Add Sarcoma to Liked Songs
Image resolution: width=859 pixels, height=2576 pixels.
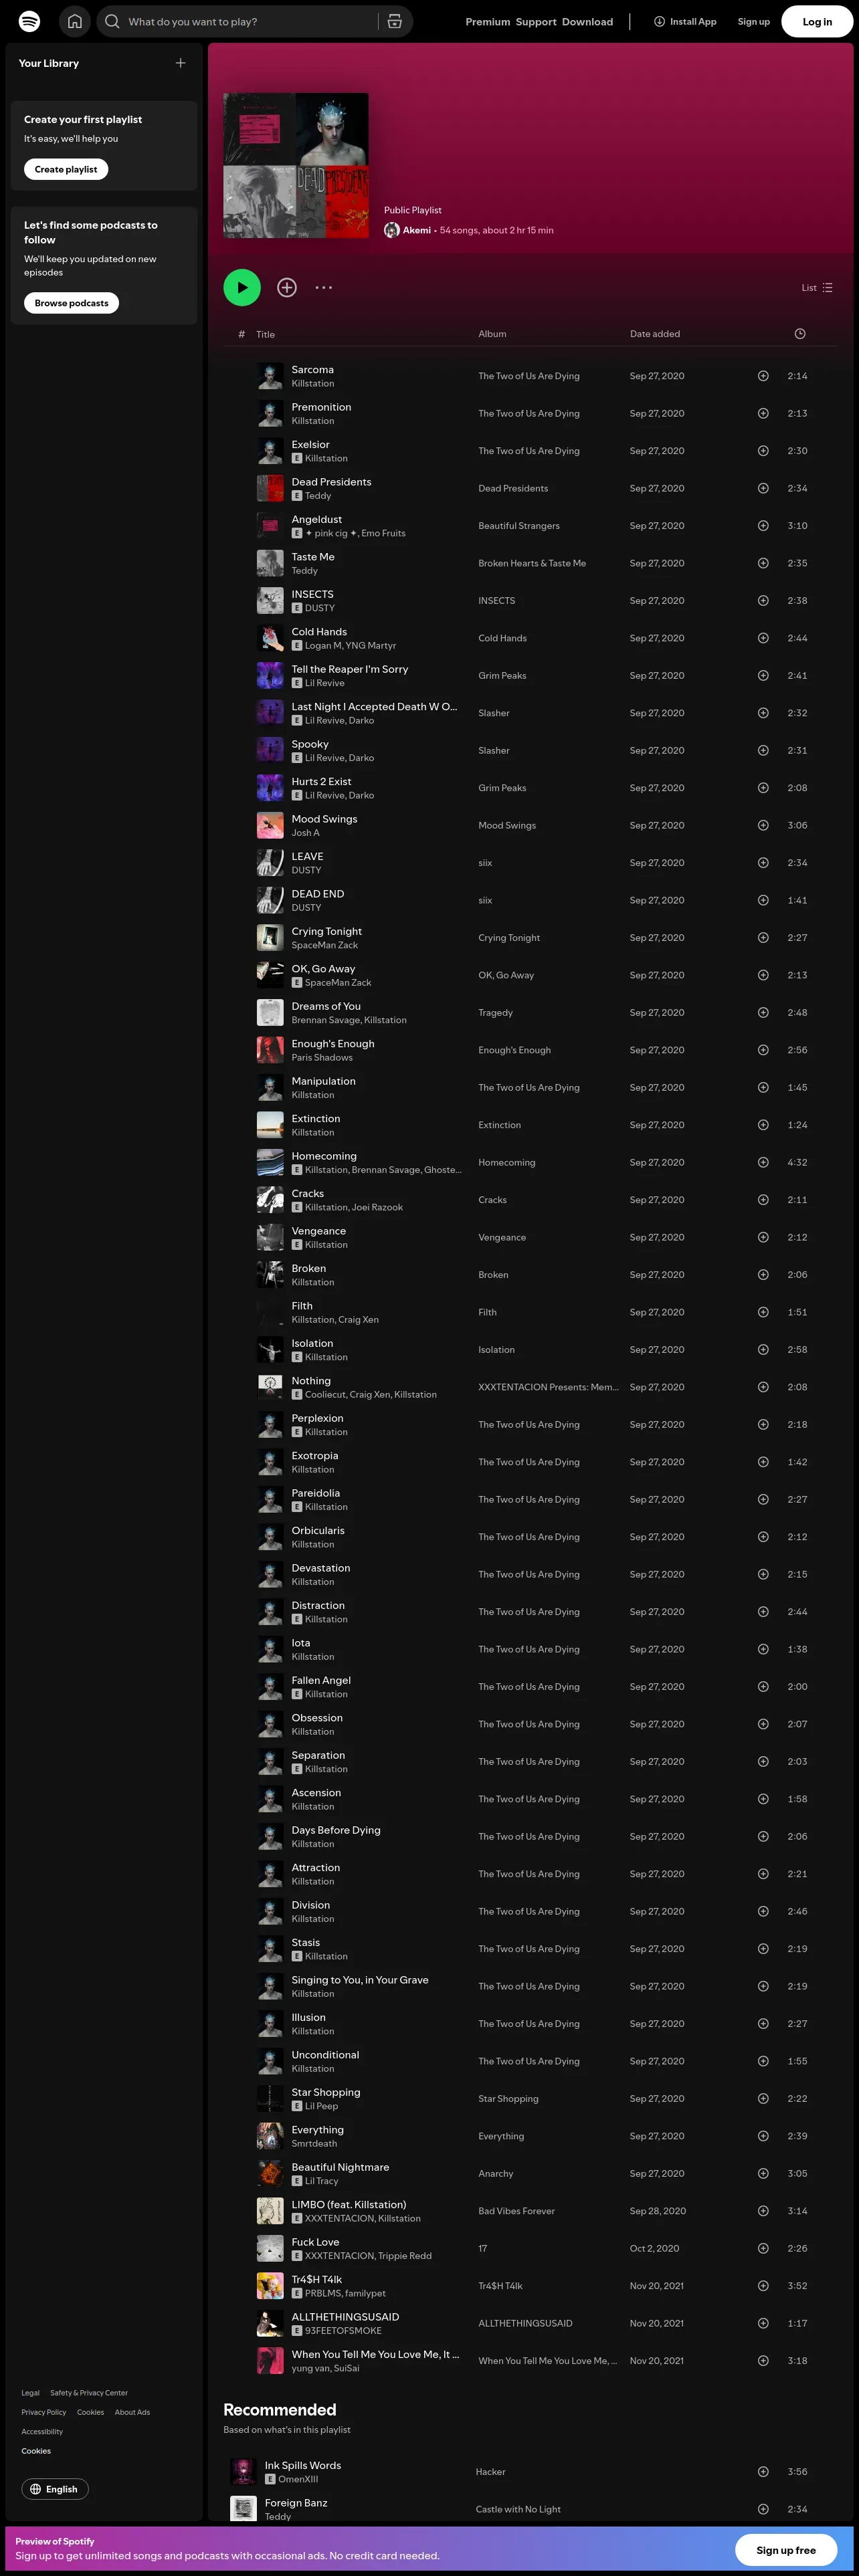763,376
